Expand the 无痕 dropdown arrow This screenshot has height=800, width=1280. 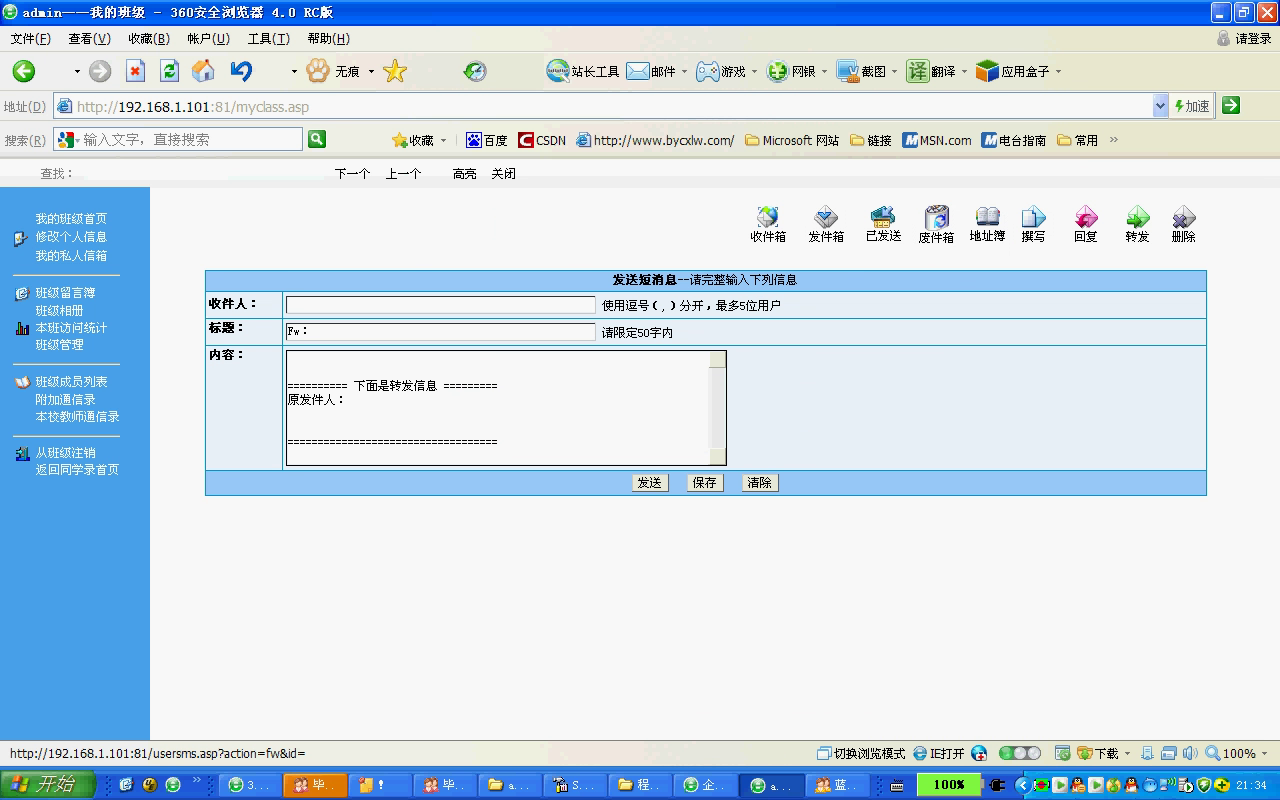pos(371,72)
